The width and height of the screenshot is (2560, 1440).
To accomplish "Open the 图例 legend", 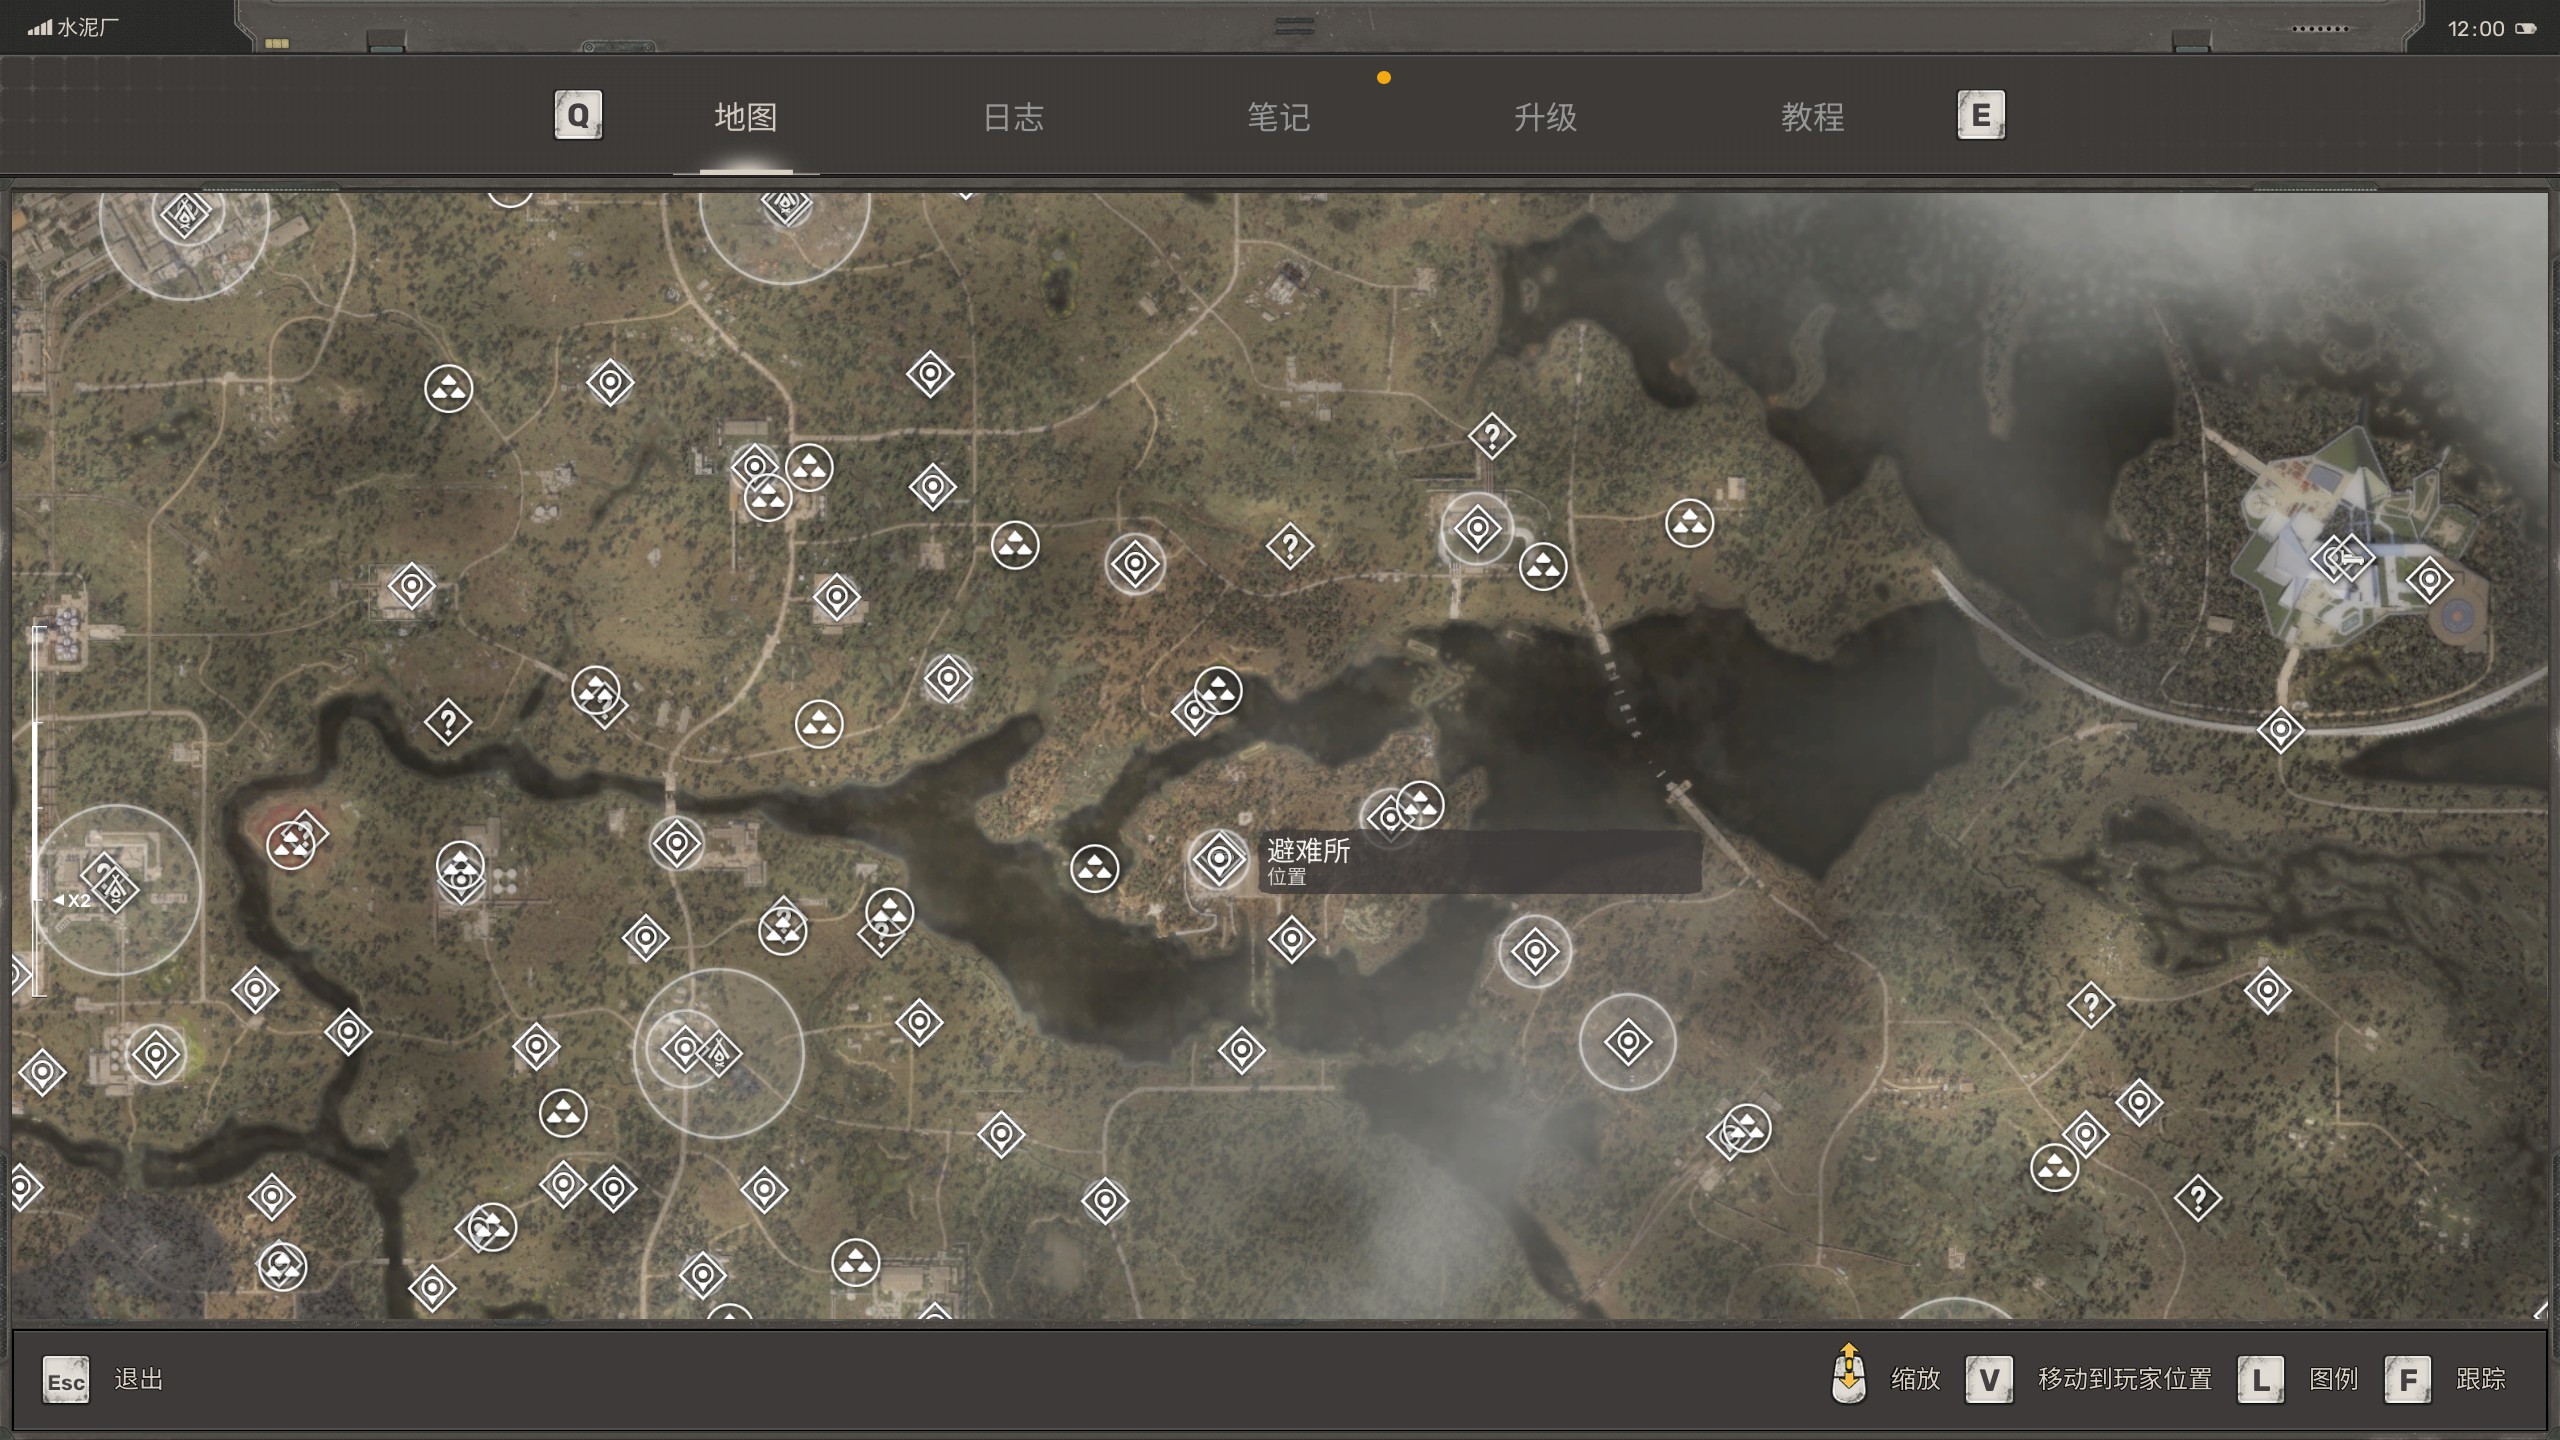I will point(2334,1379).
